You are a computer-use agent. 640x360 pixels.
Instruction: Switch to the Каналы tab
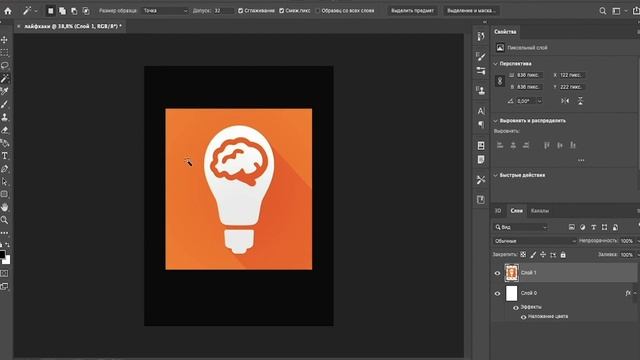(540, 211)
